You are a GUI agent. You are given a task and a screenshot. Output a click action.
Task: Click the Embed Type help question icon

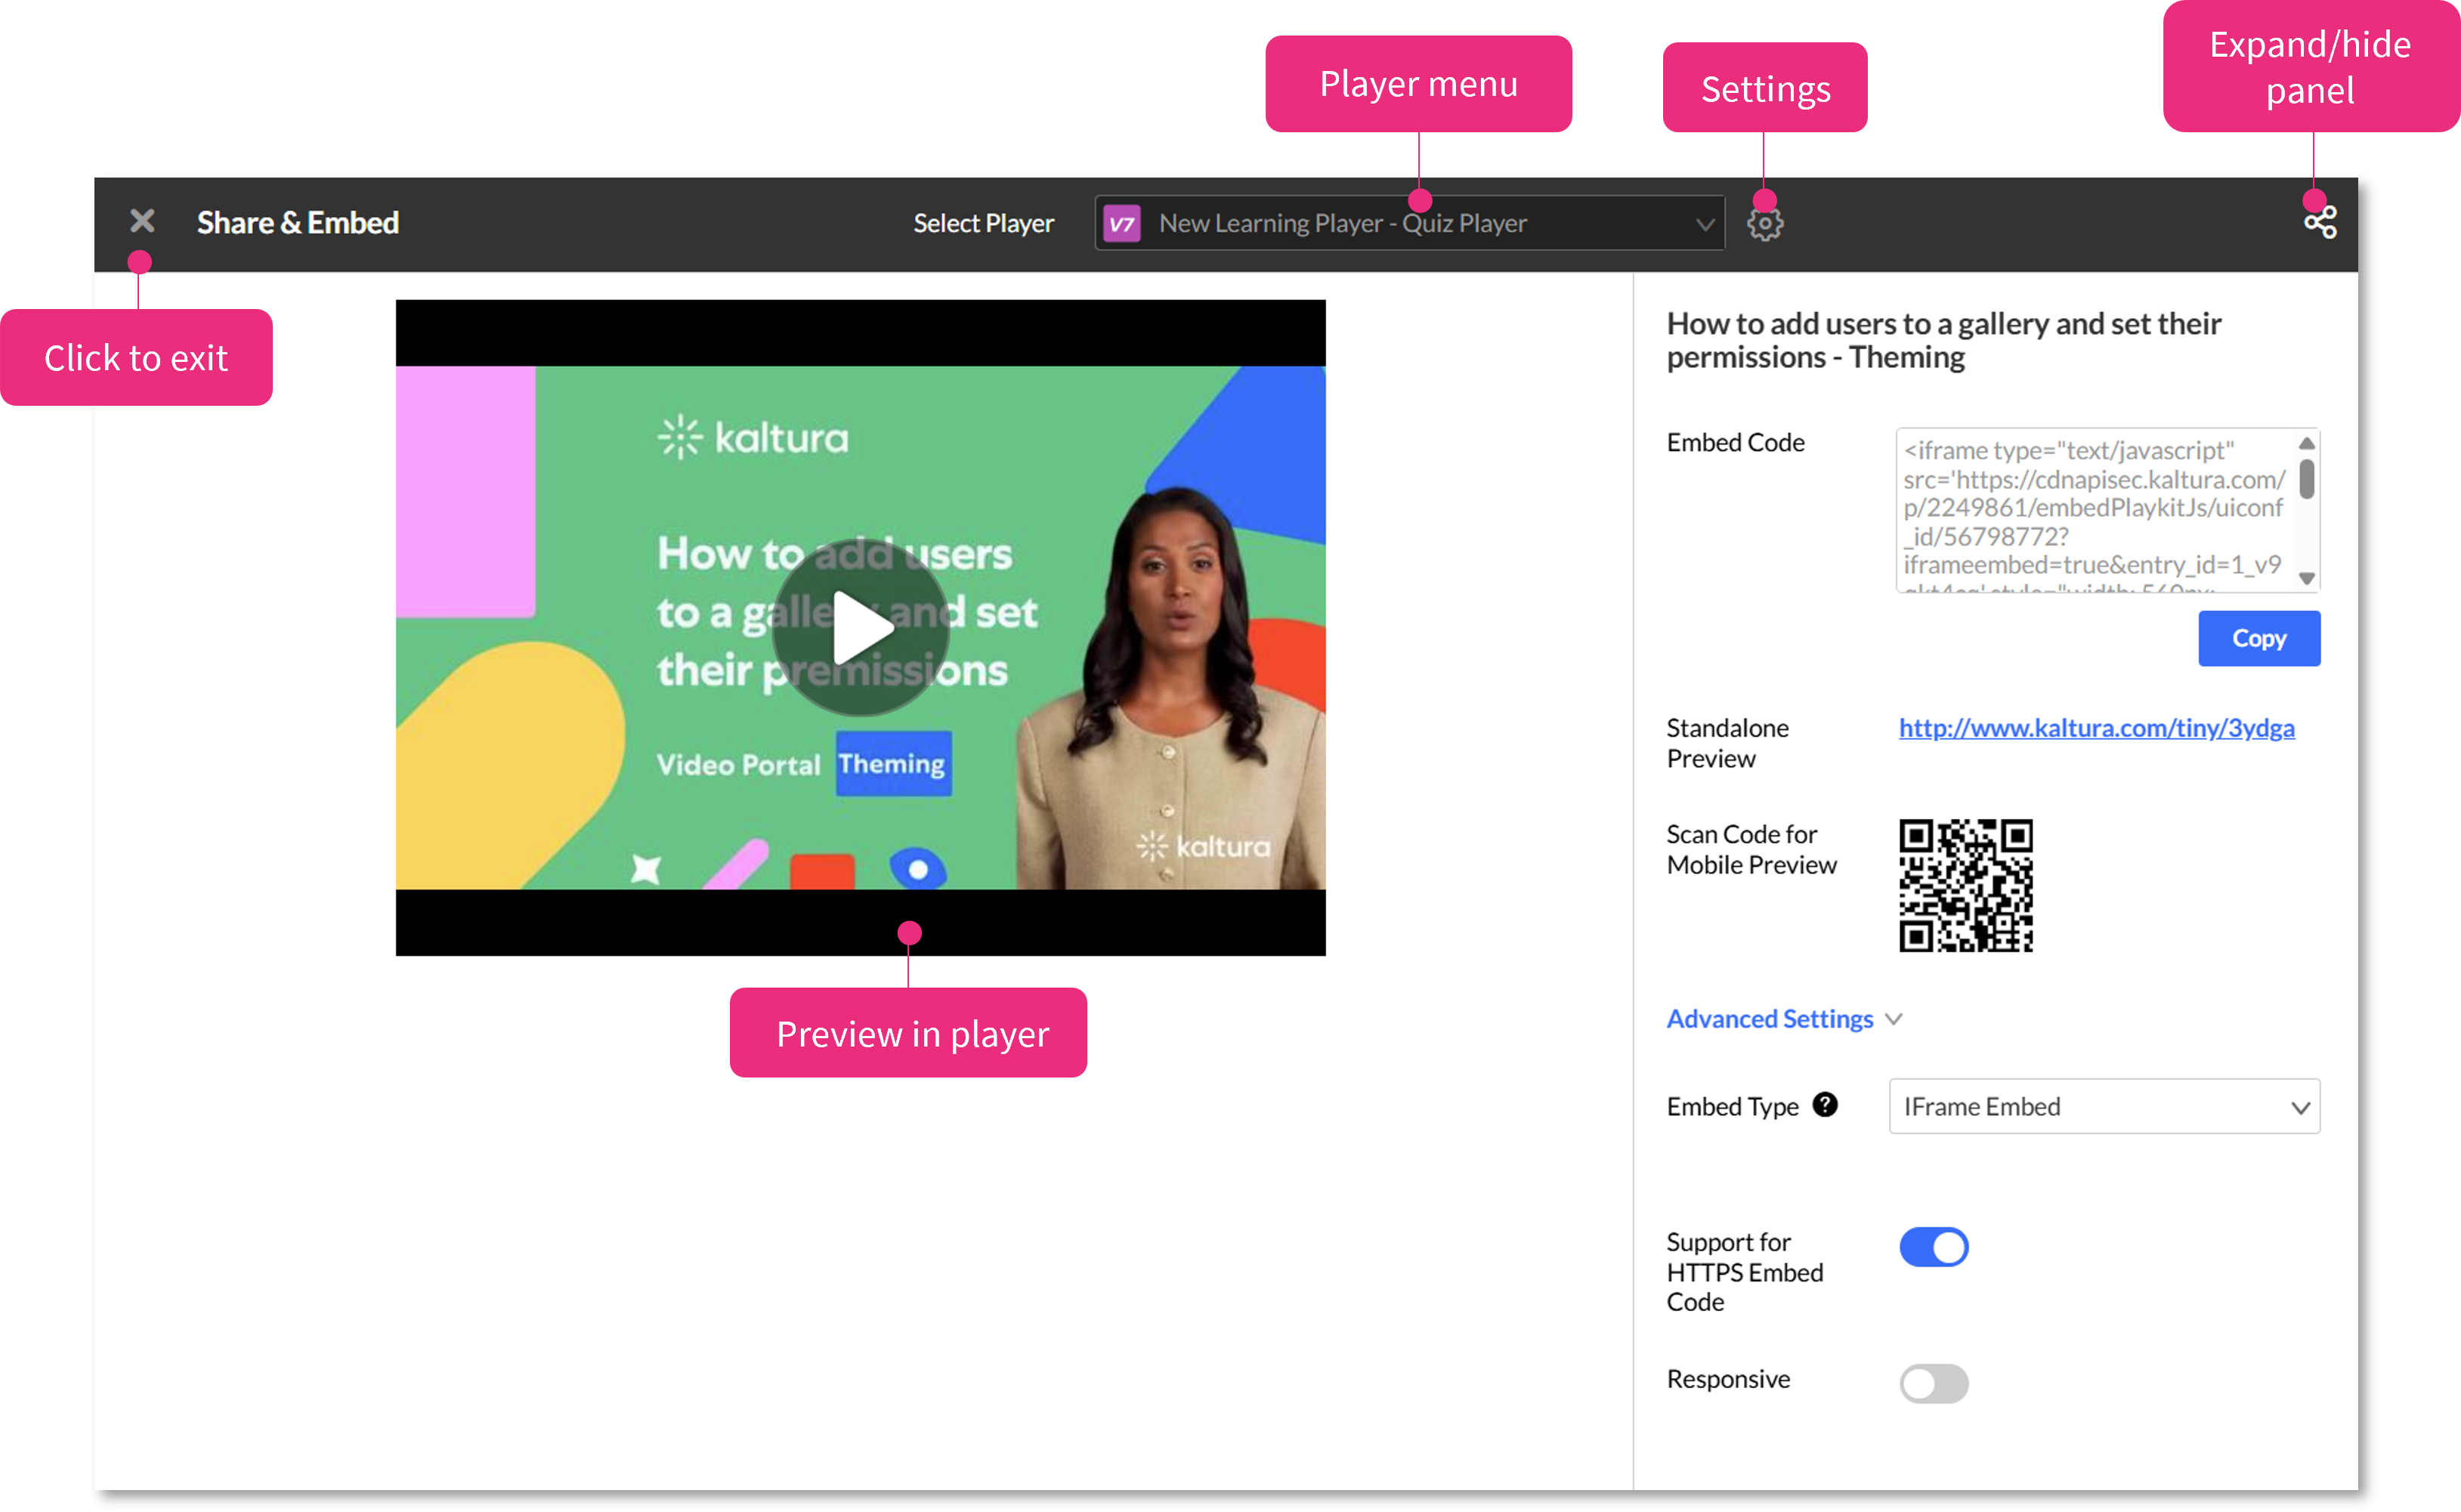pyautogui.click(x=1825, y=1105)
